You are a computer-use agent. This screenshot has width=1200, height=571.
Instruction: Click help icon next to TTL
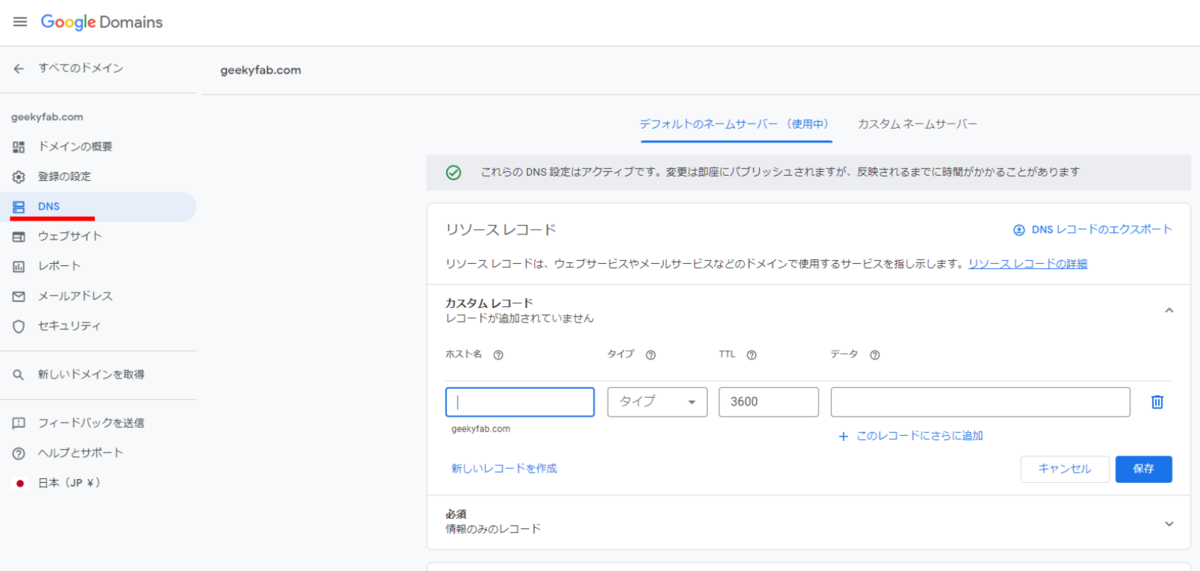point(751,355)
